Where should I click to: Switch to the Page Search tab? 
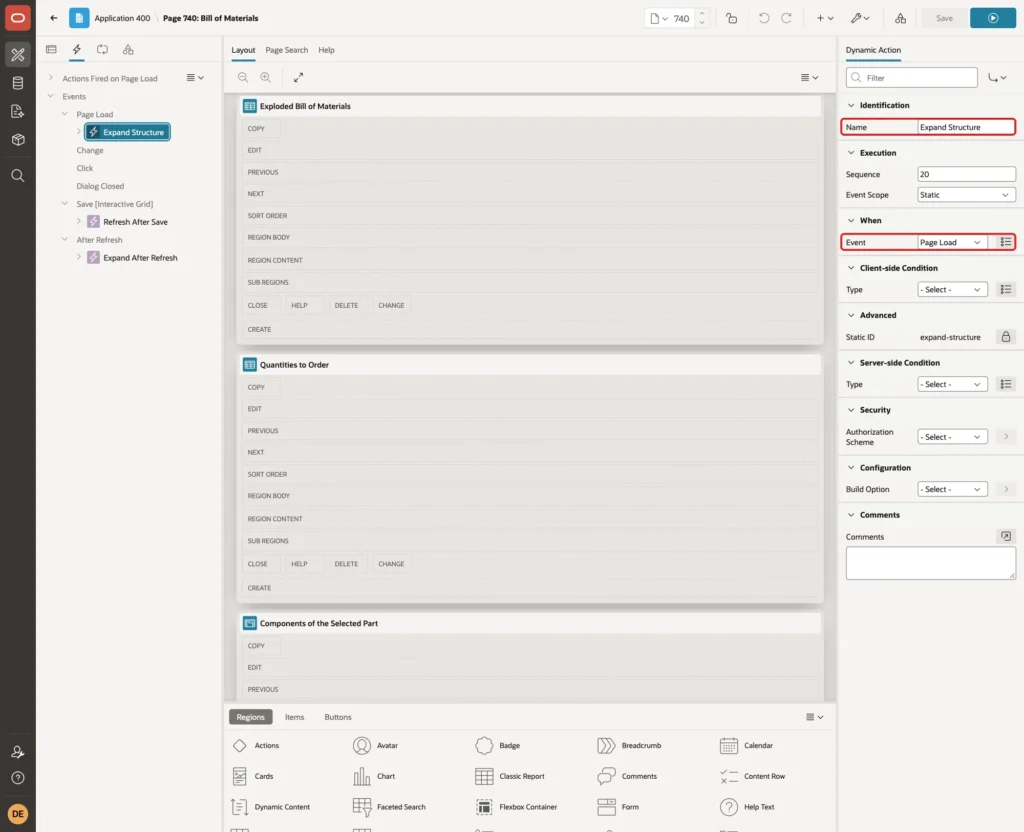286,50
